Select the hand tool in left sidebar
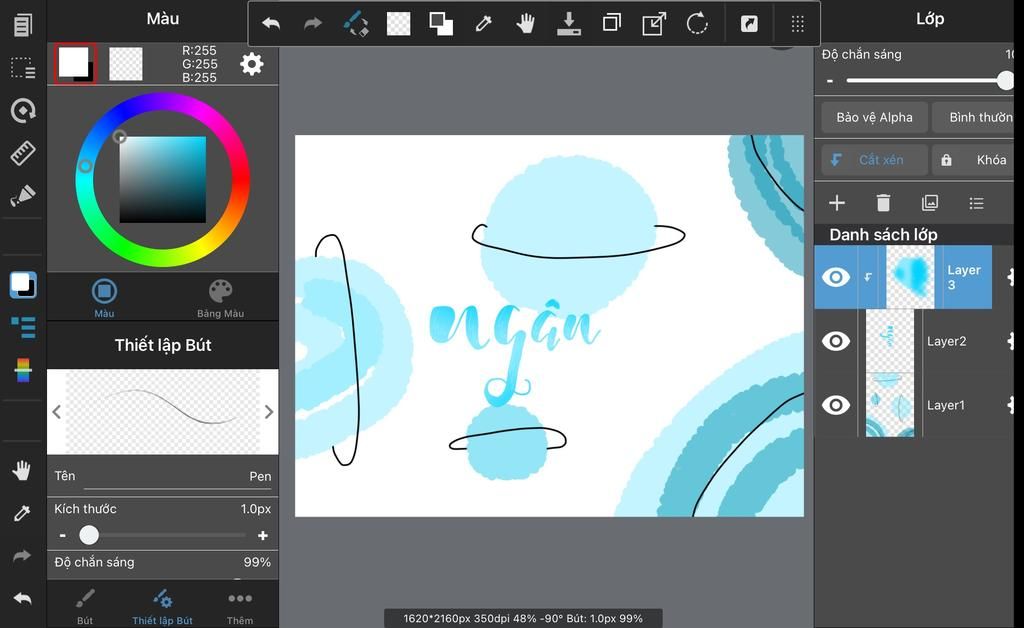 22,470
